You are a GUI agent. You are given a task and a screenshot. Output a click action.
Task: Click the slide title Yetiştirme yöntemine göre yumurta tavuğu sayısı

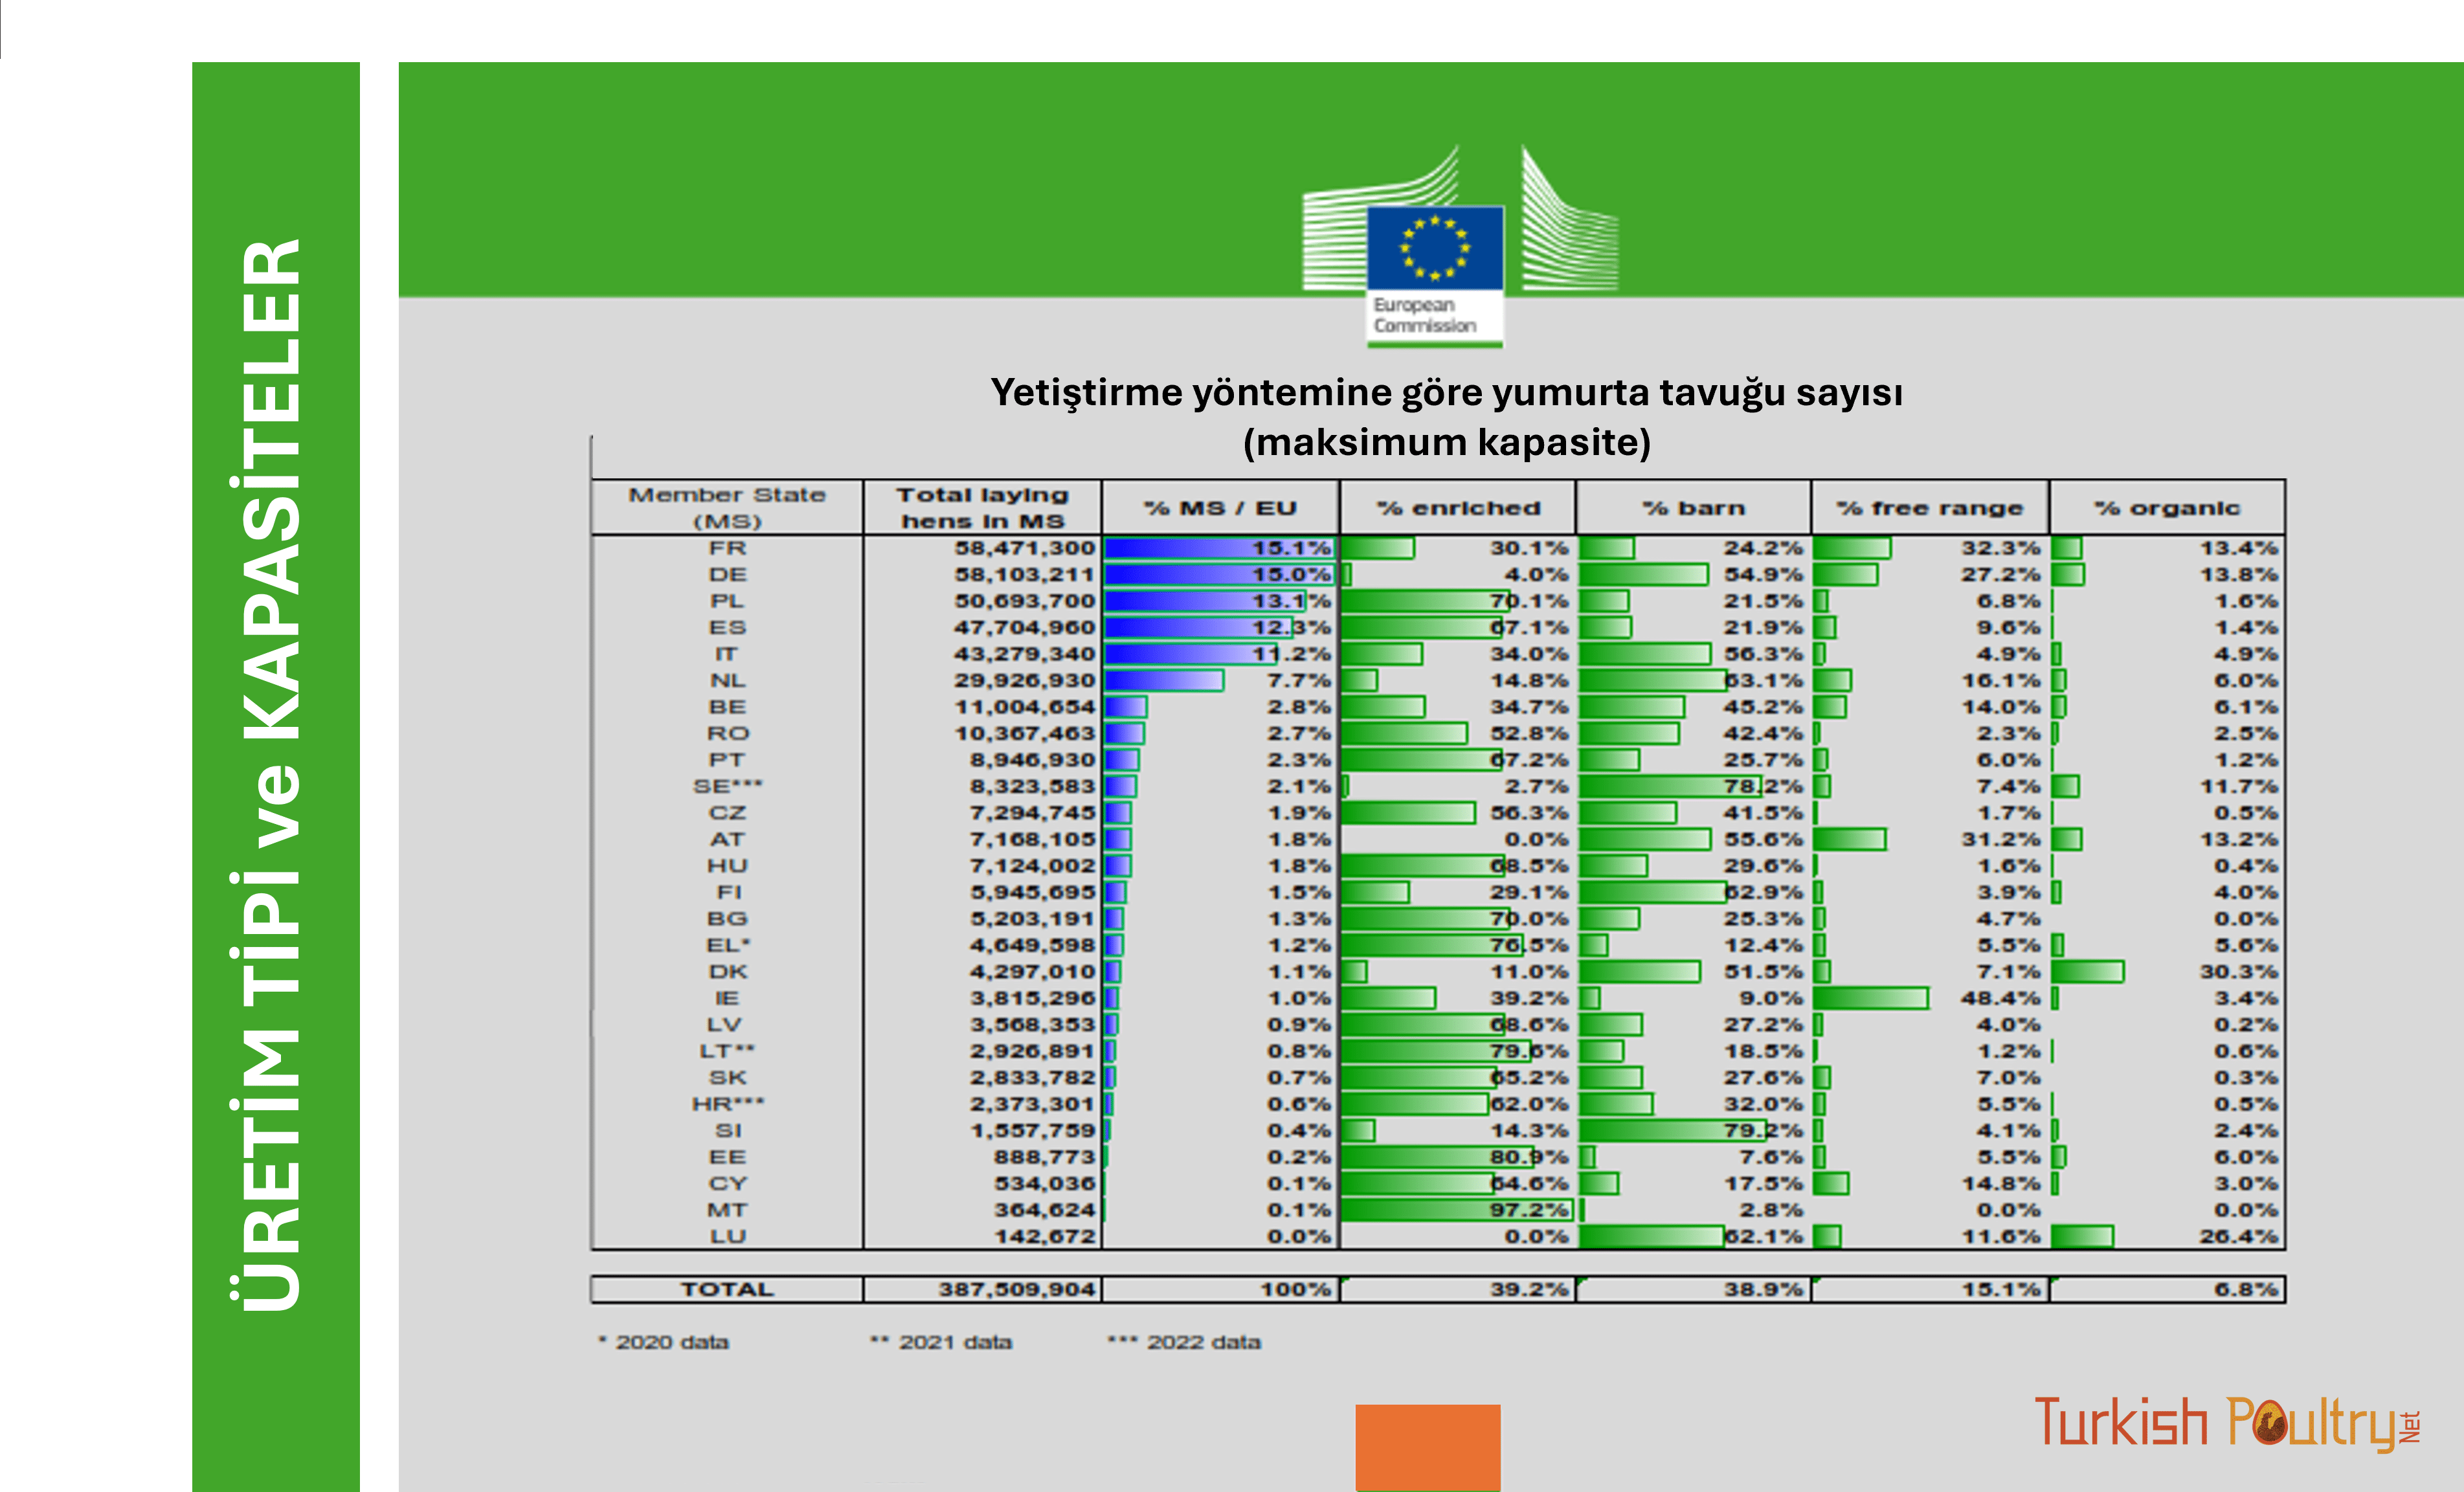coord(1446,392)
